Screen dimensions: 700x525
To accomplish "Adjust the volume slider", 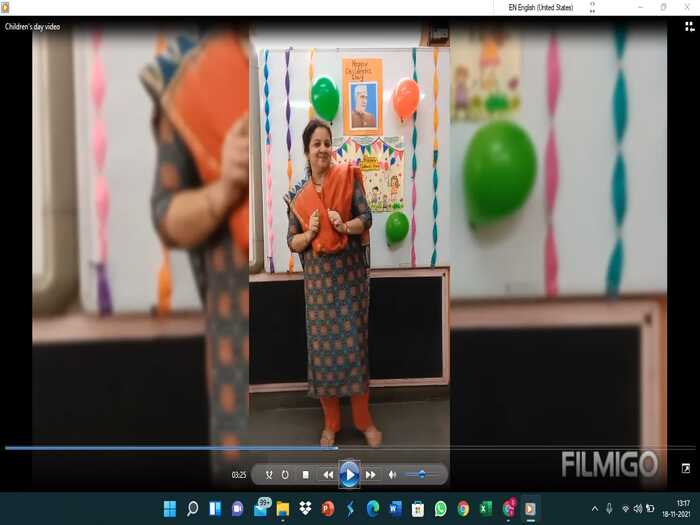I will point(421,475).
